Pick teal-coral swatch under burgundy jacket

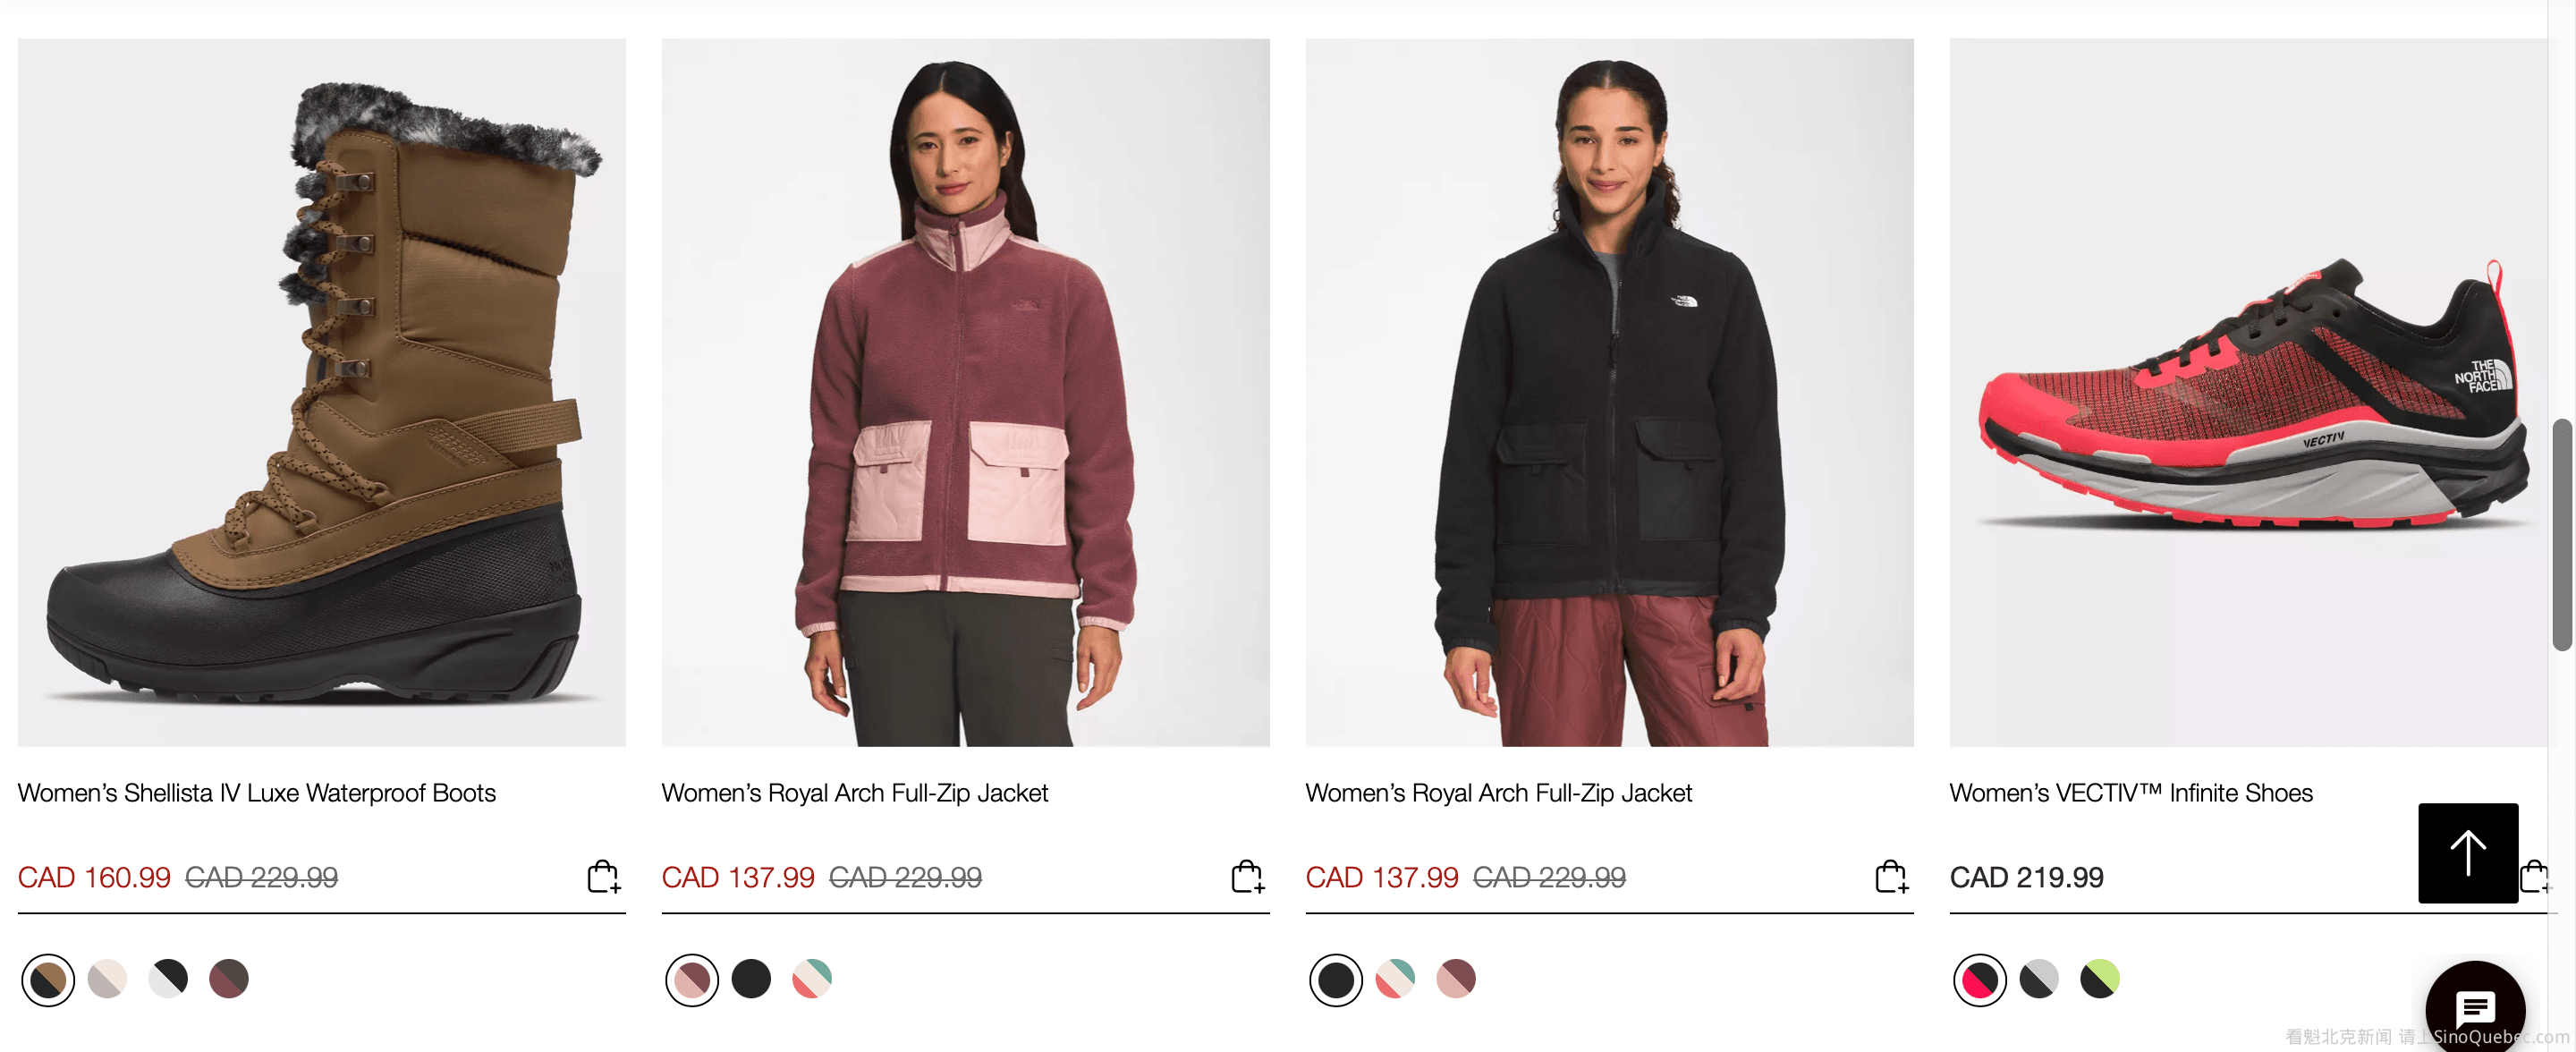812,979
